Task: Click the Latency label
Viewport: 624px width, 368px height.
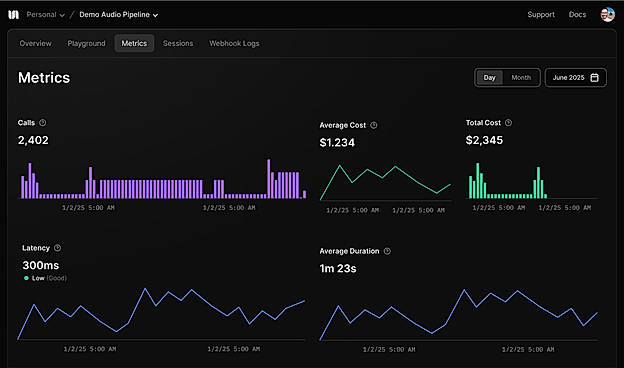Action: tap(36, 248)
